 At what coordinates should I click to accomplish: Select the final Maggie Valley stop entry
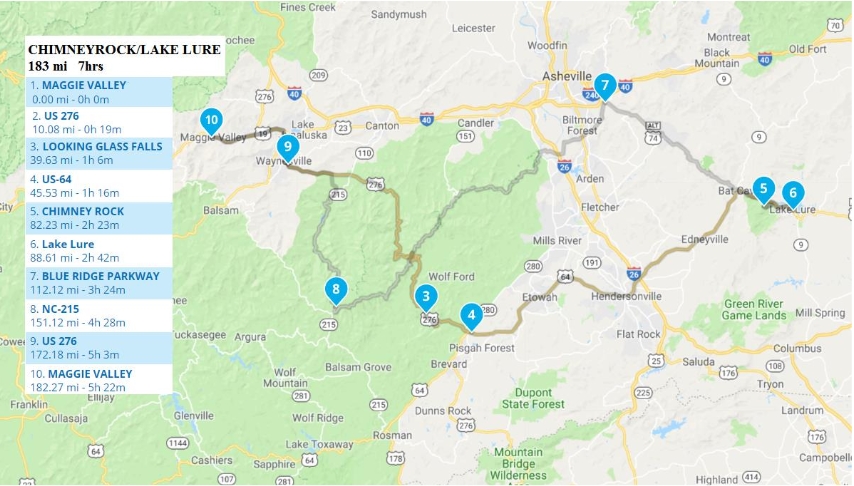pos(99,380)
